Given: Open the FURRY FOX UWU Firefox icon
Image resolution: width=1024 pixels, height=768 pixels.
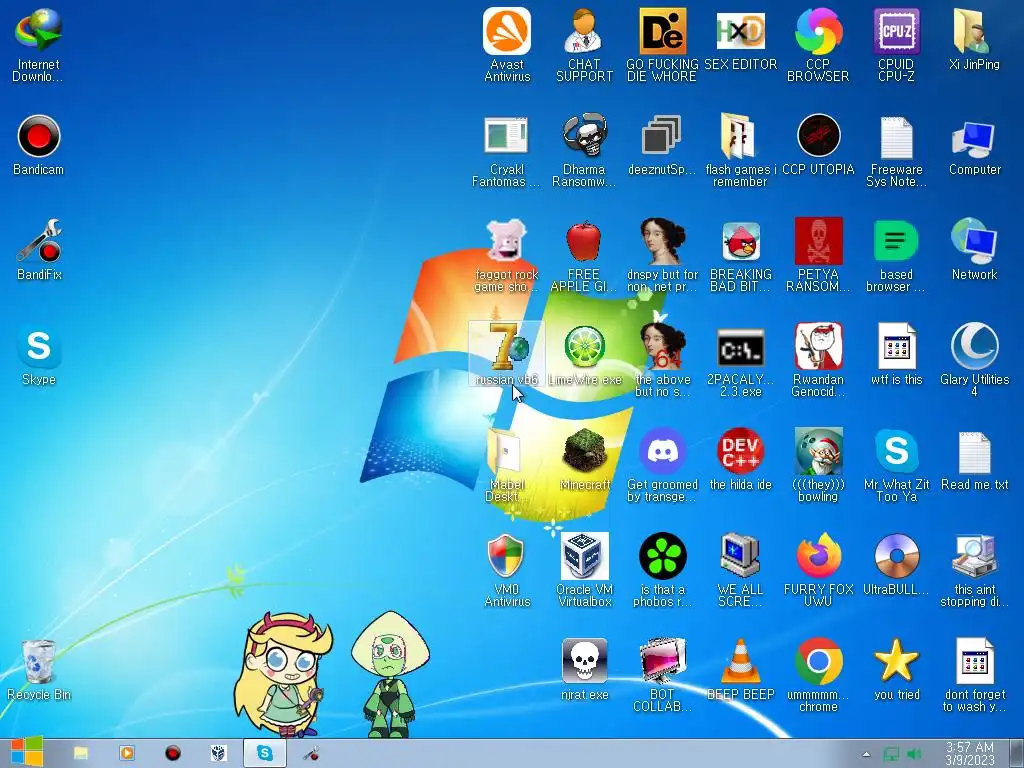Looking at the screenshot, I should [x=818, y=571].
